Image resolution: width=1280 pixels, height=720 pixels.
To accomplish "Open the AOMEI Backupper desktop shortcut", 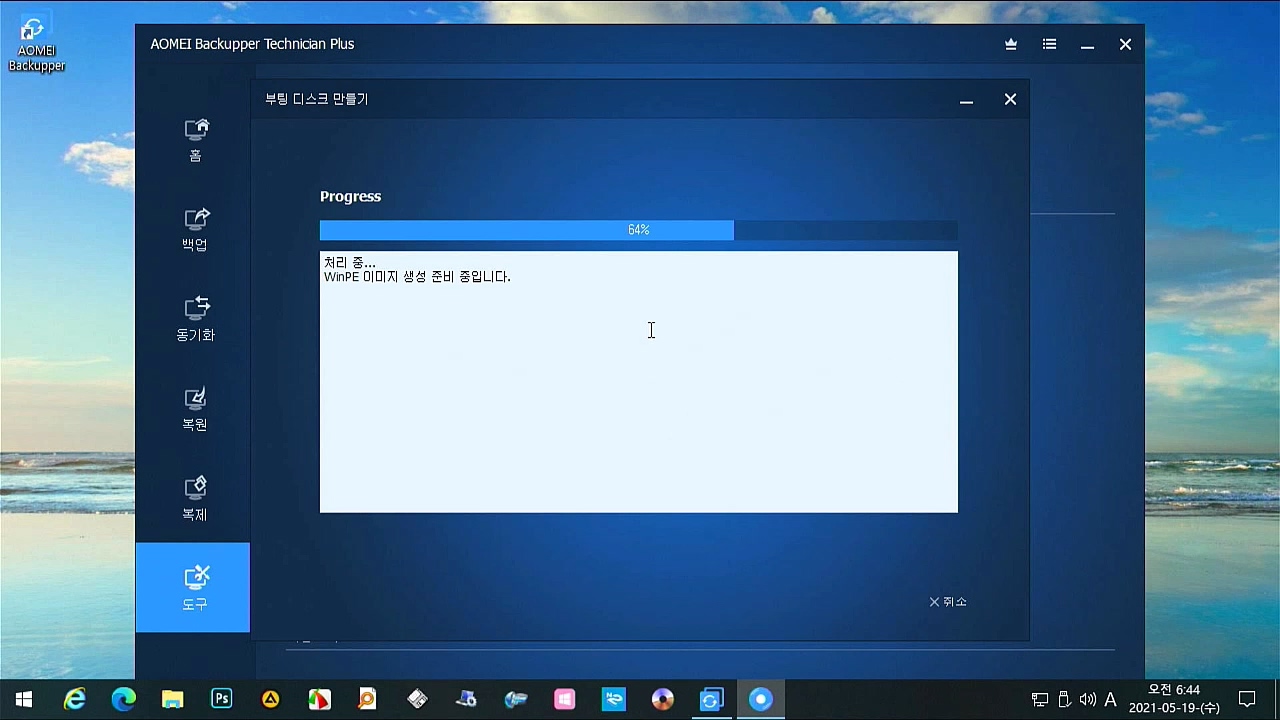I will coord(37,45).
